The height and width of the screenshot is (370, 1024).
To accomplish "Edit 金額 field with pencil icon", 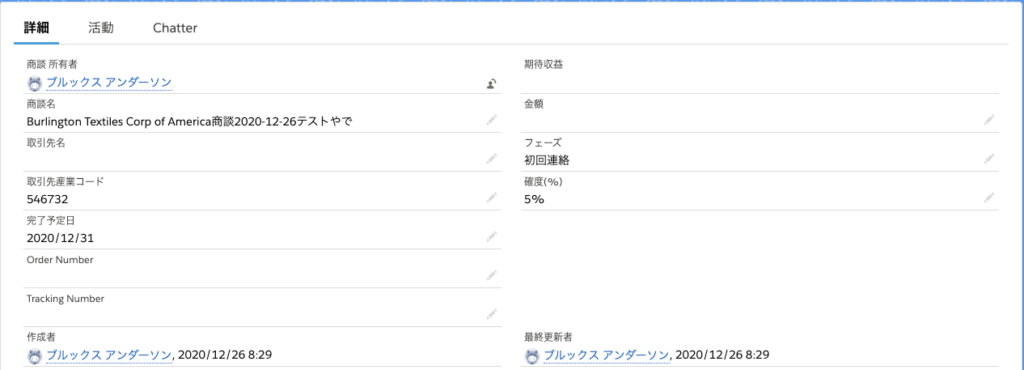I will pyautogui.click(x=989, y=119).
